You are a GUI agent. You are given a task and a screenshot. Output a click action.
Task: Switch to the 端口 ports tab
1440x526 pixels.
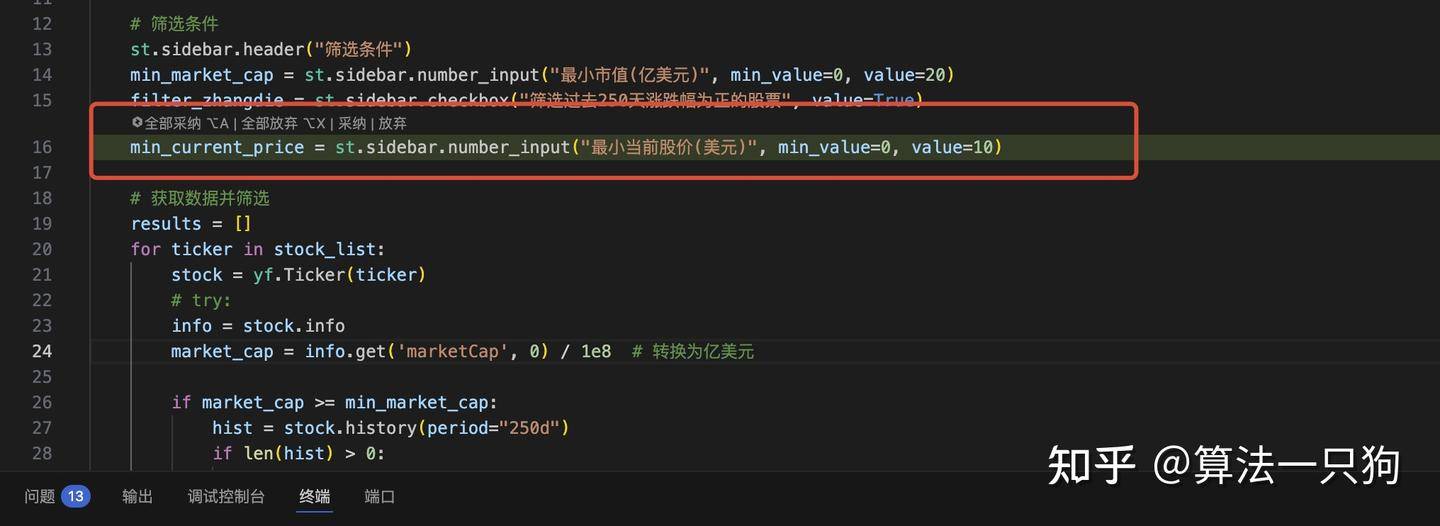click(380, 496)
